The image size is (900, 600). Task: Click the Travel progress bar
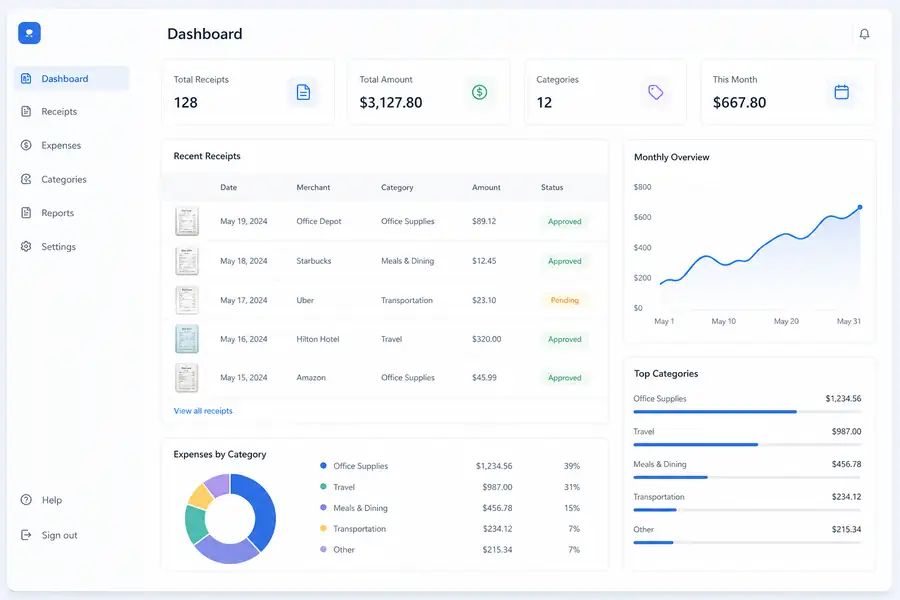[747, 444]
